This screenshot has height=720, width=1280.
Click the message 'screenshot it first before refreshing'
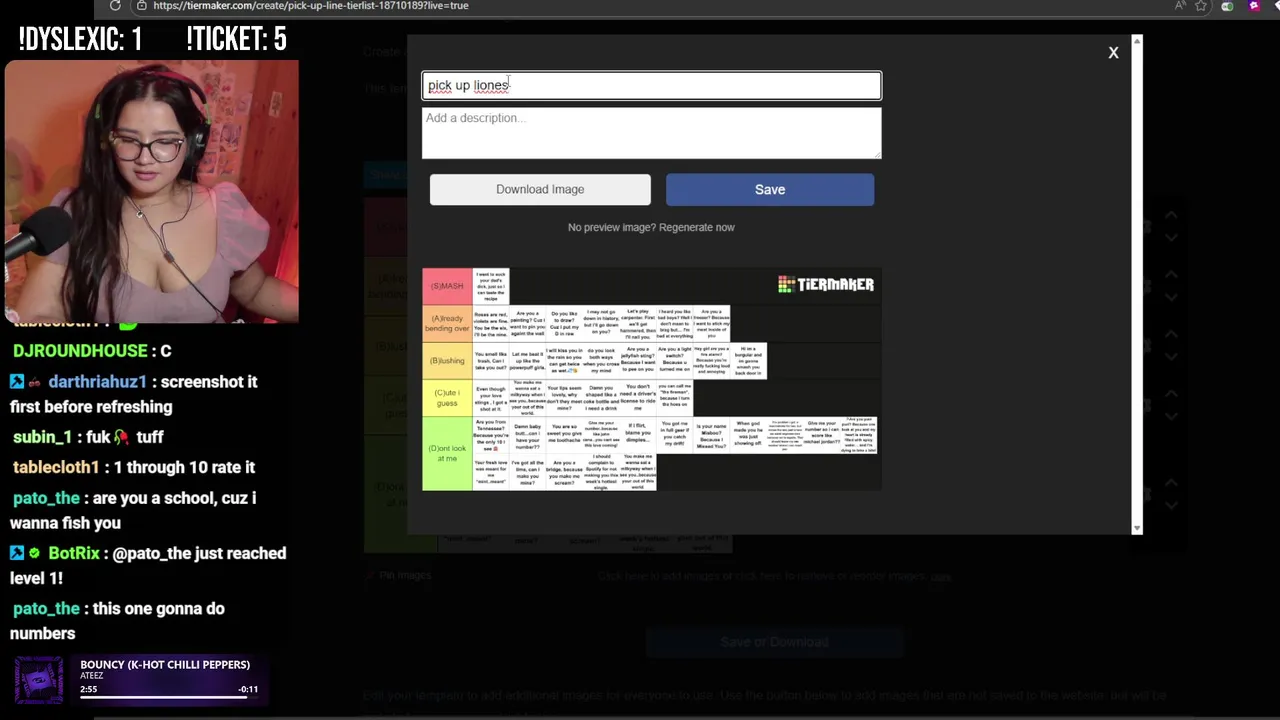pyautogui.click(x=133, y=394)
